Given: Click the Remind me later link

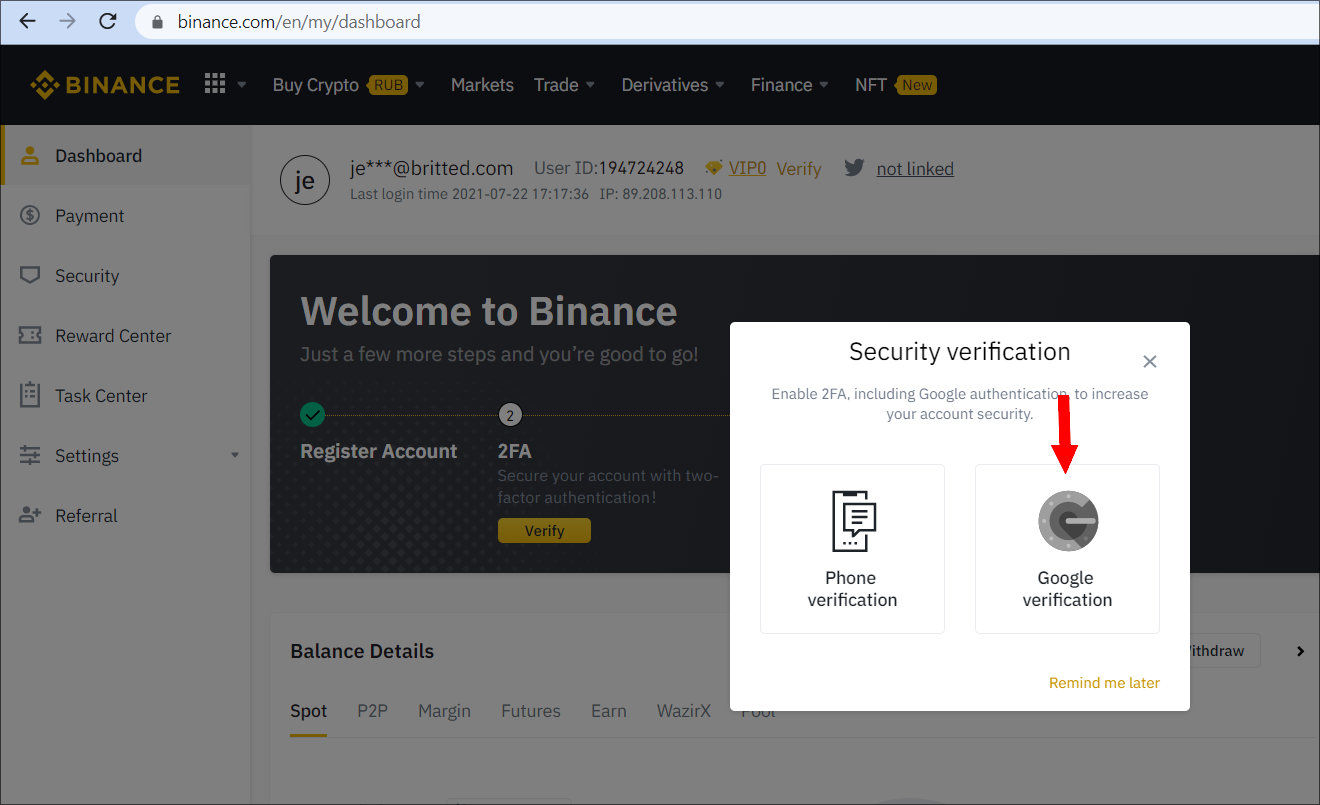Looking at the screenshot, I should (x=1104, y=683).
